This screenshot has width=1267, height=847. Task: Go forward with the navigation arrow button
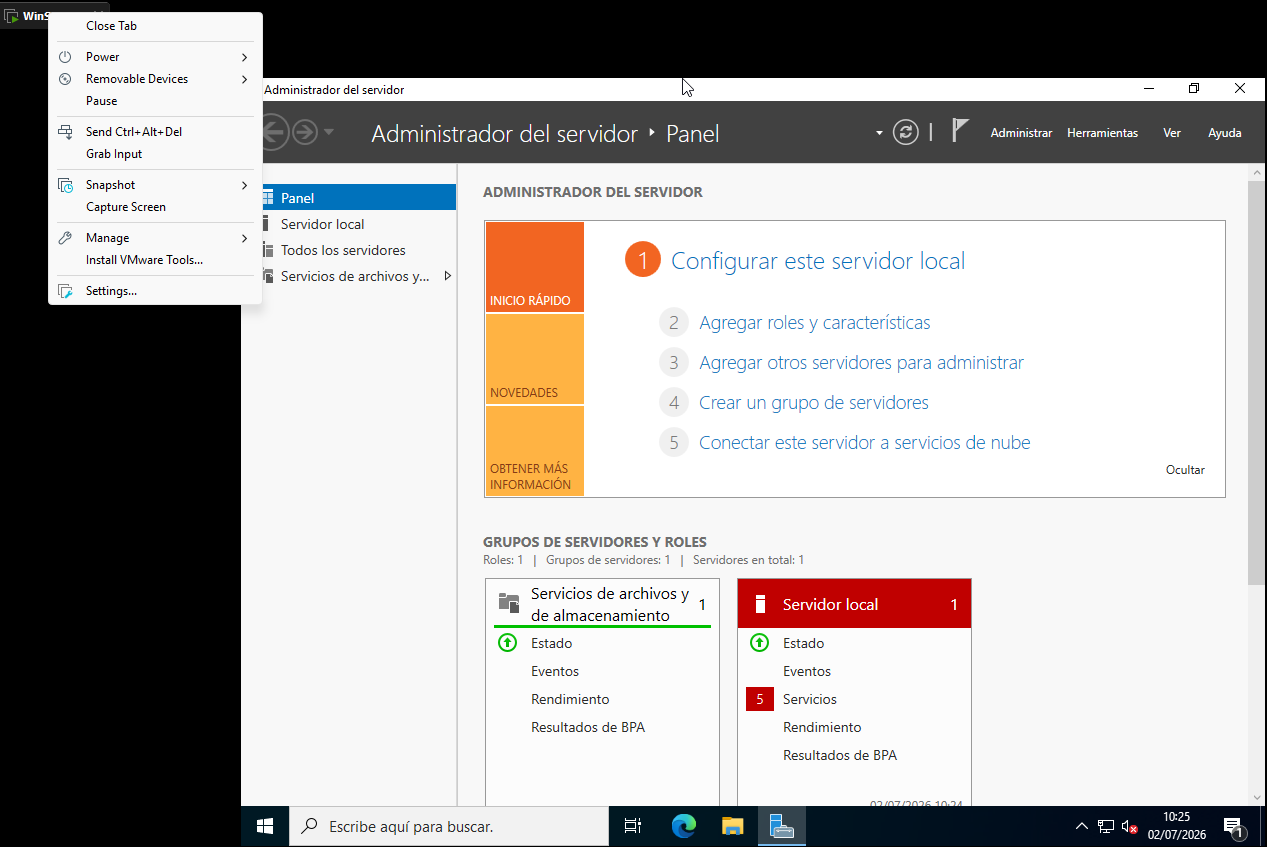pyautogui.click(x=305, y=132)
